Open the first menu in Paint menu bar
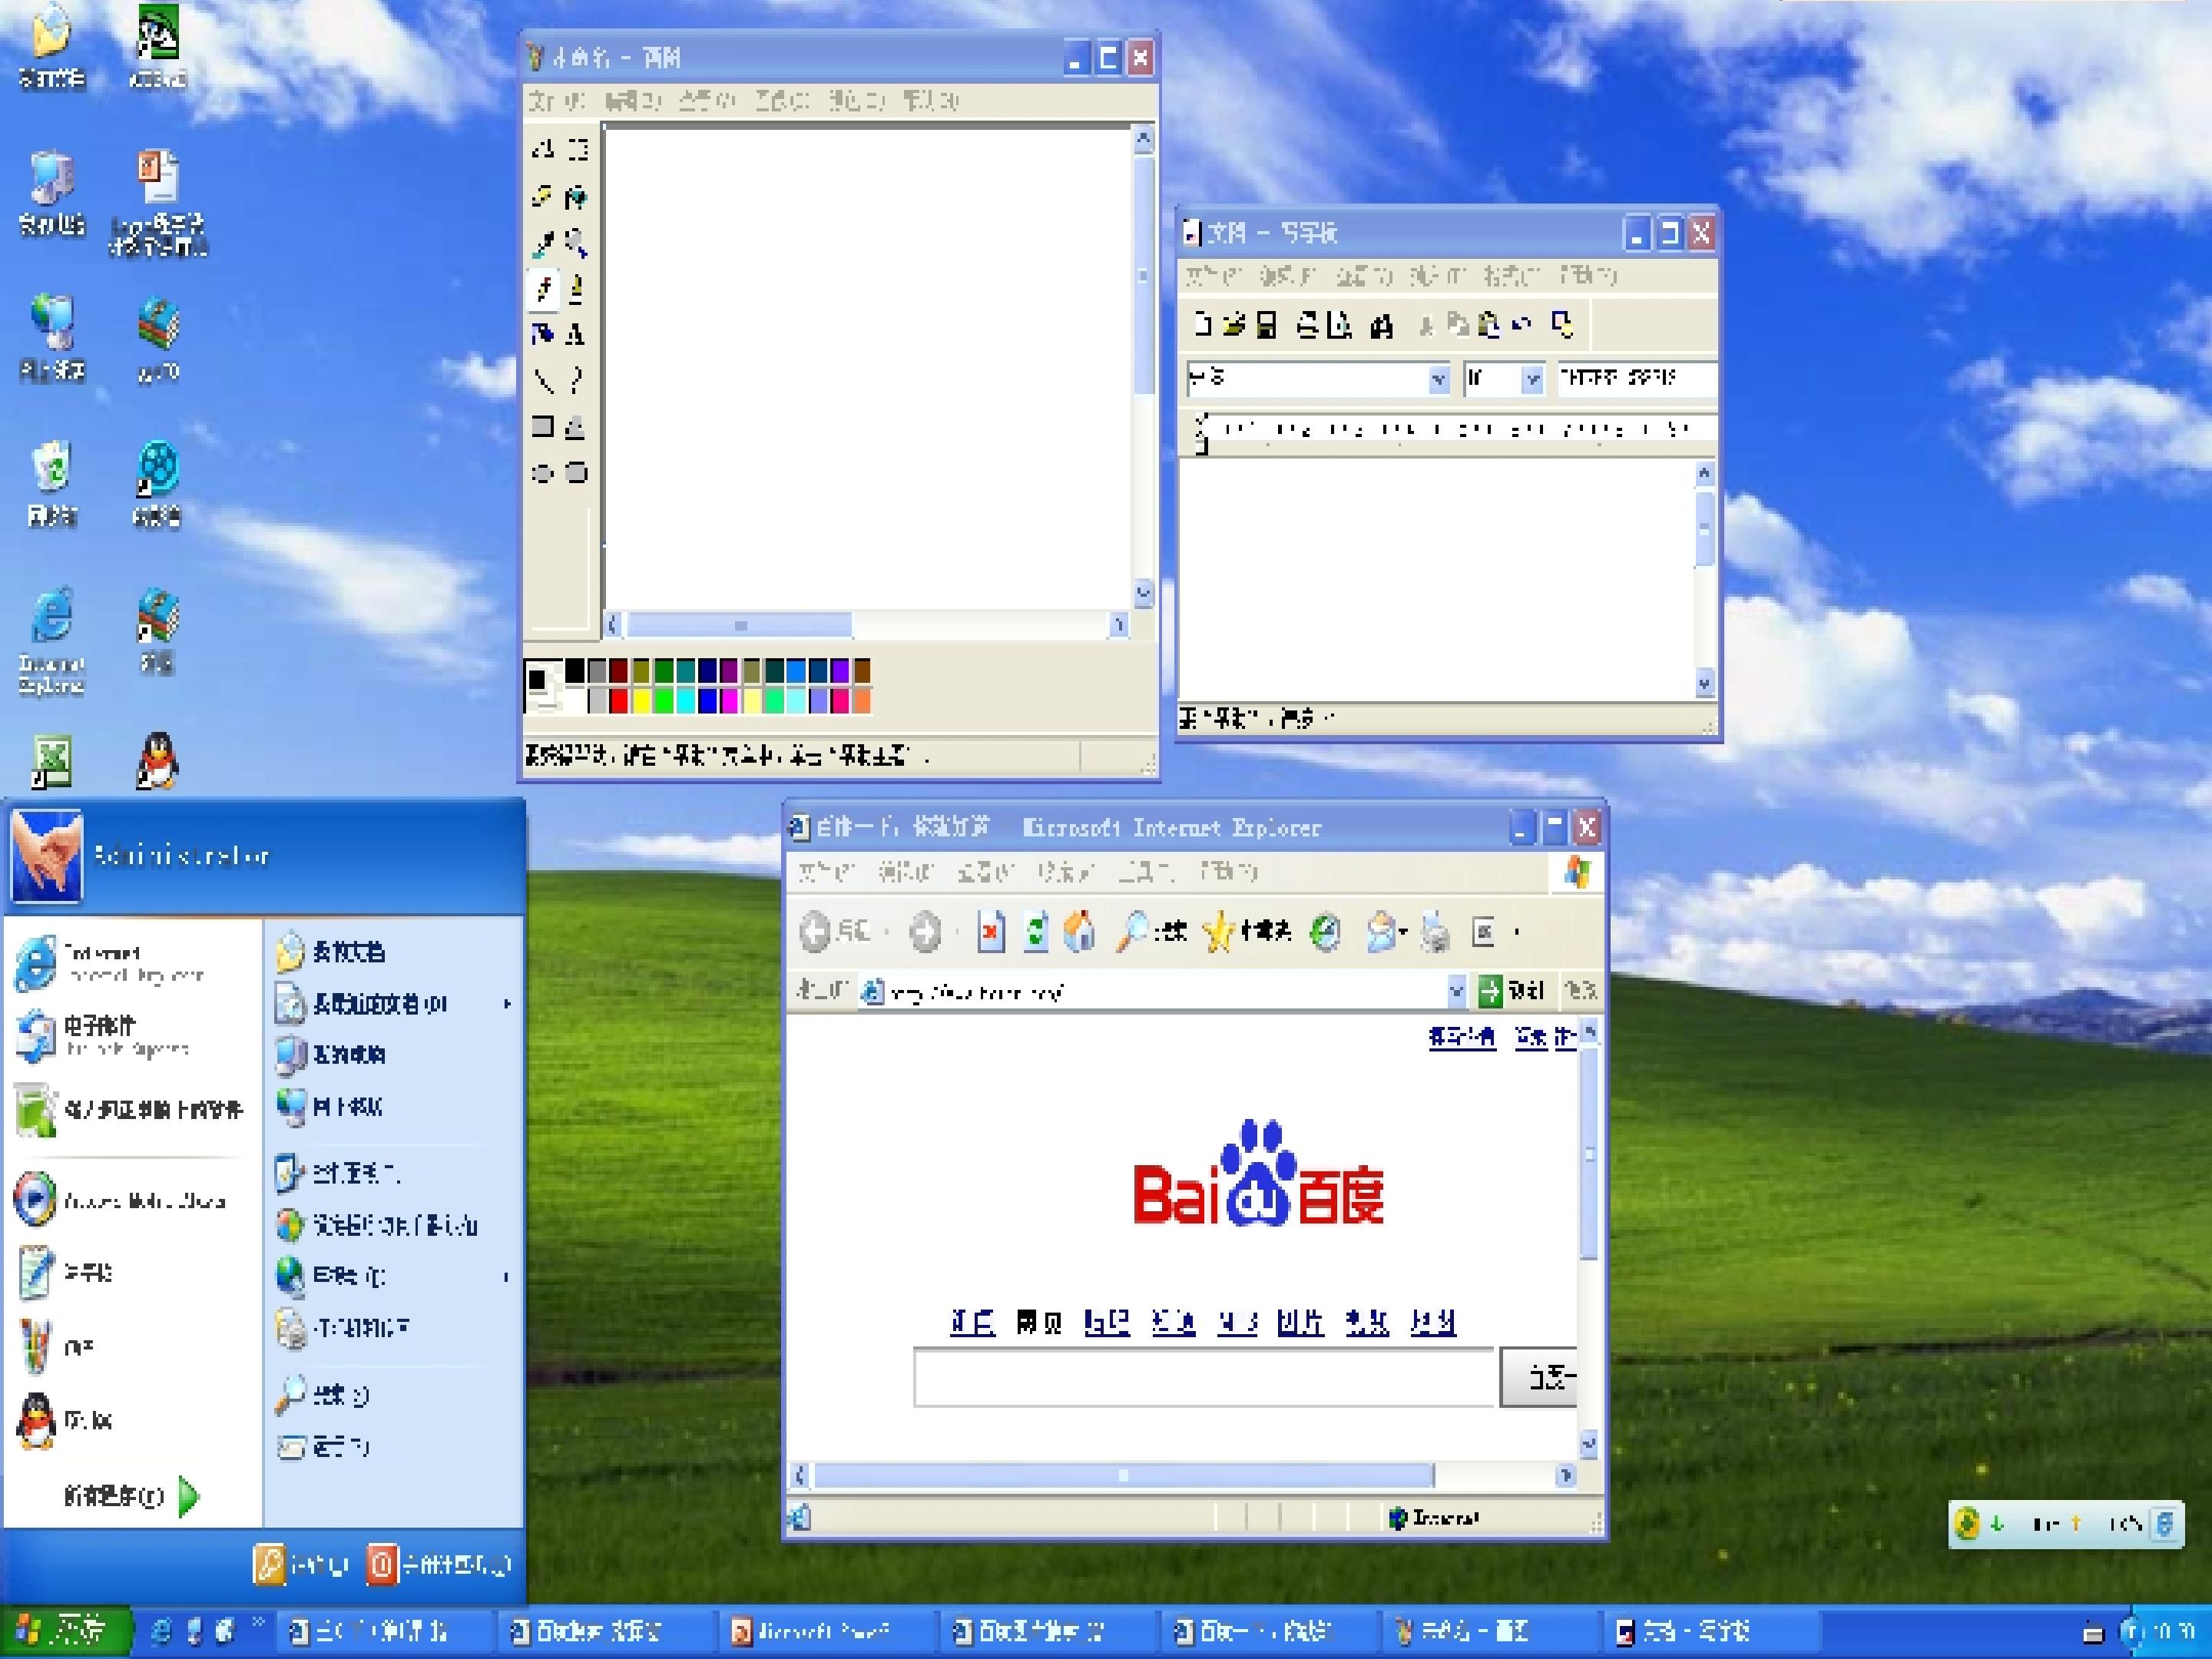2212x1659 pixels. 555,101
